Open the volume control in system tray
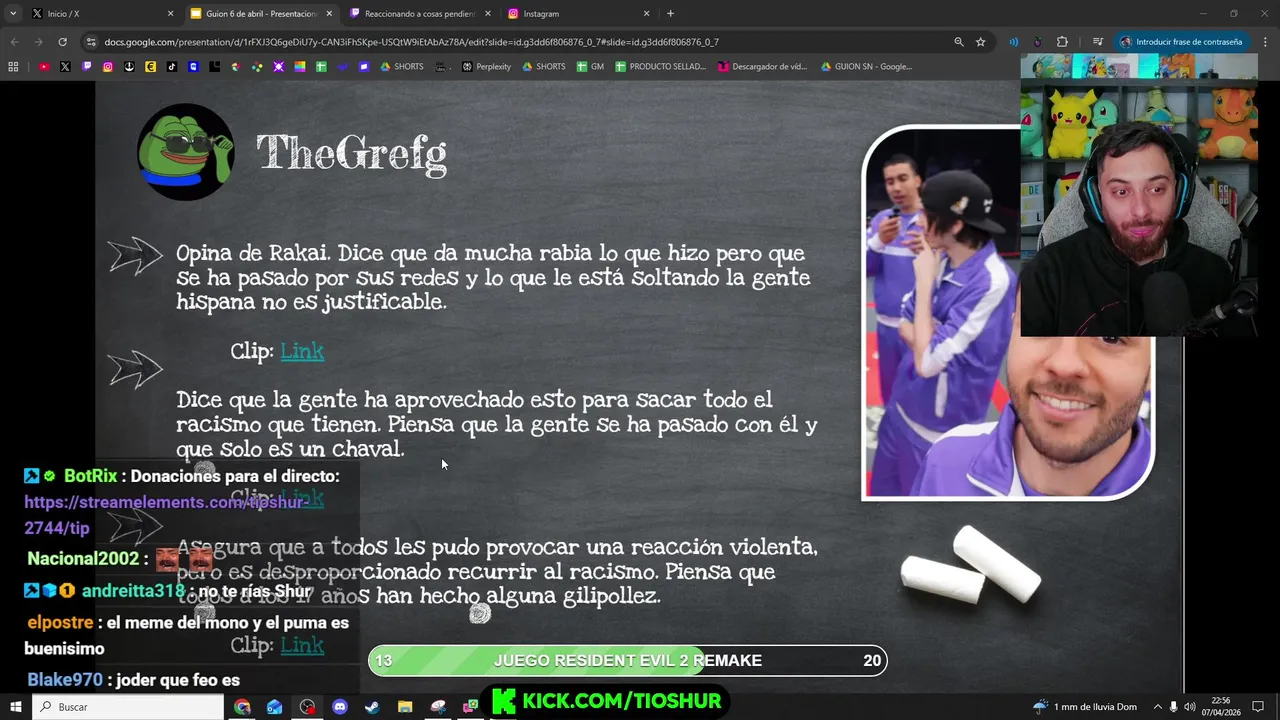 click(x=1189, y=707)
